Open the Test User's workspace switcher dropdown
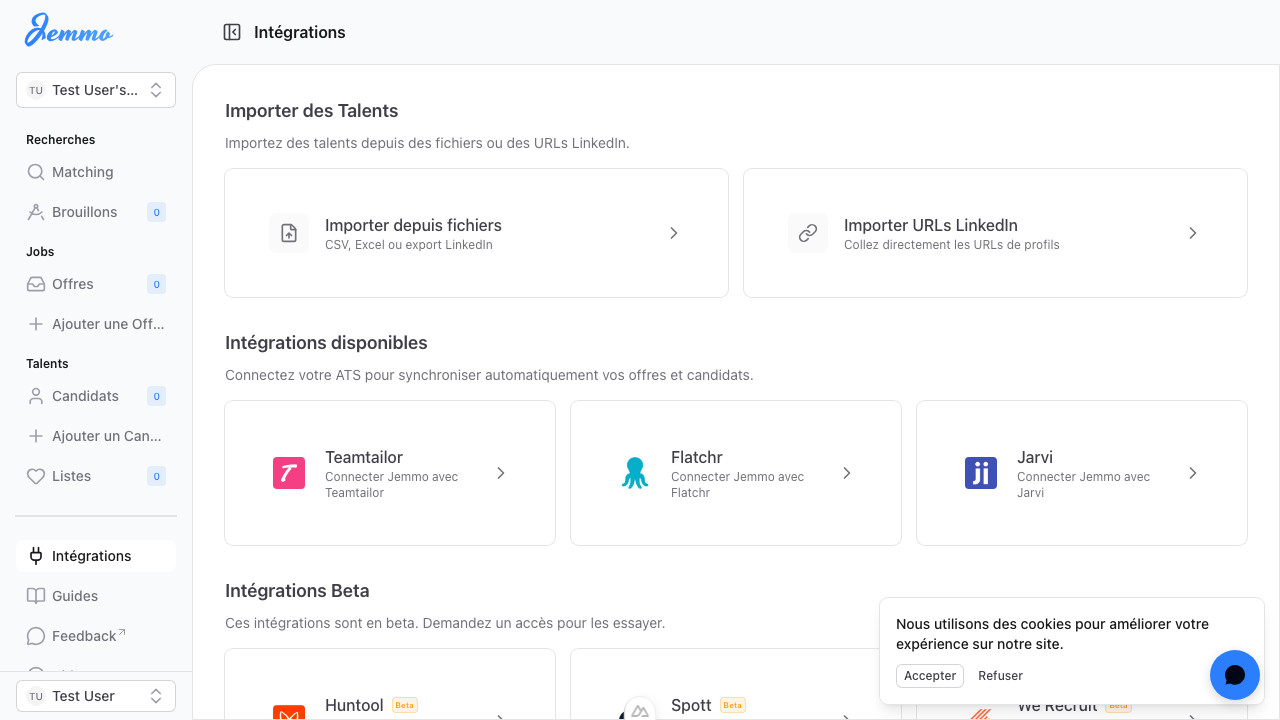The height and width of the screenshot is (720, 1280). click(96, 90)
